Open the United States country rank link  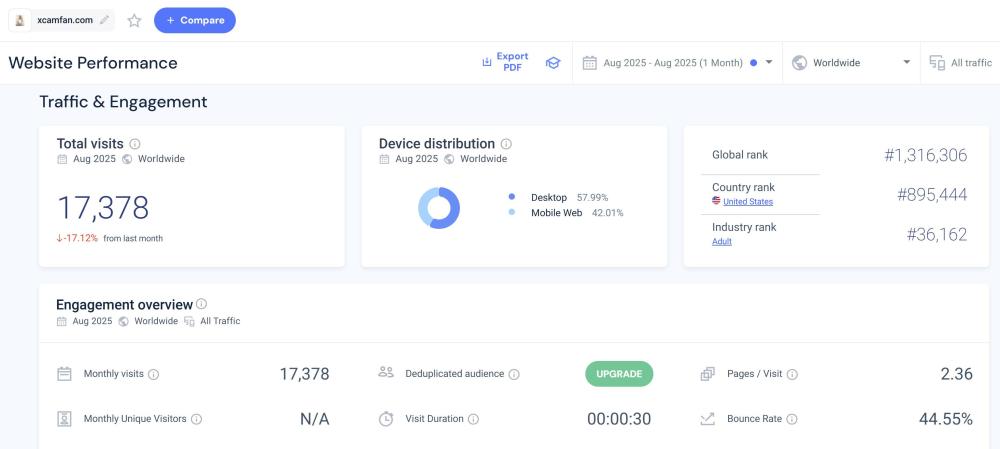pyautogui.click(x=747, y=202)
